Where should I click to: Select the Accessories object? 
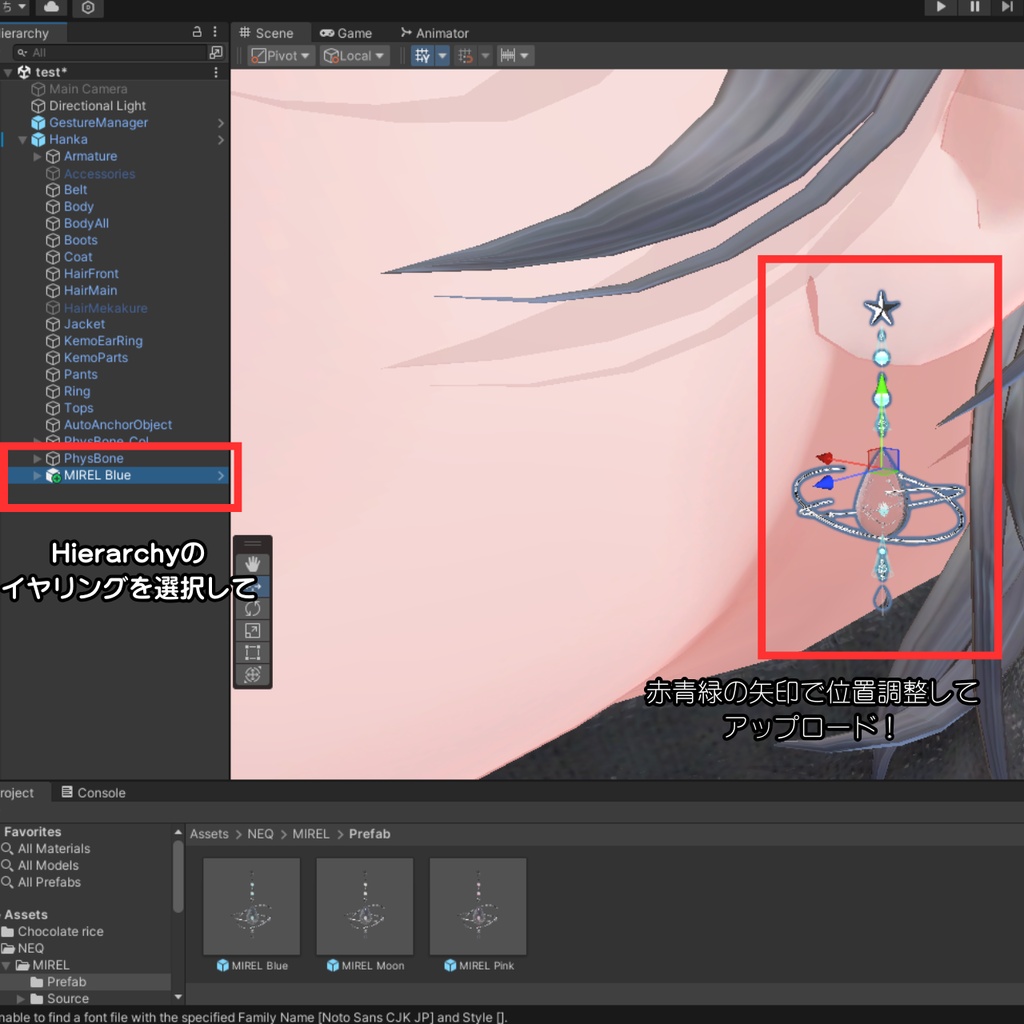coord(99,174)
